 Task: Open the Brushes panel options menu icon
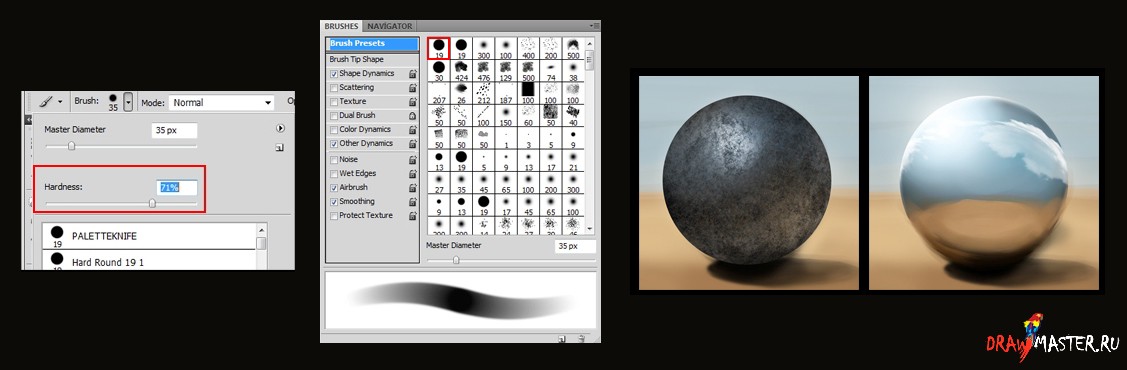(595, 26)
